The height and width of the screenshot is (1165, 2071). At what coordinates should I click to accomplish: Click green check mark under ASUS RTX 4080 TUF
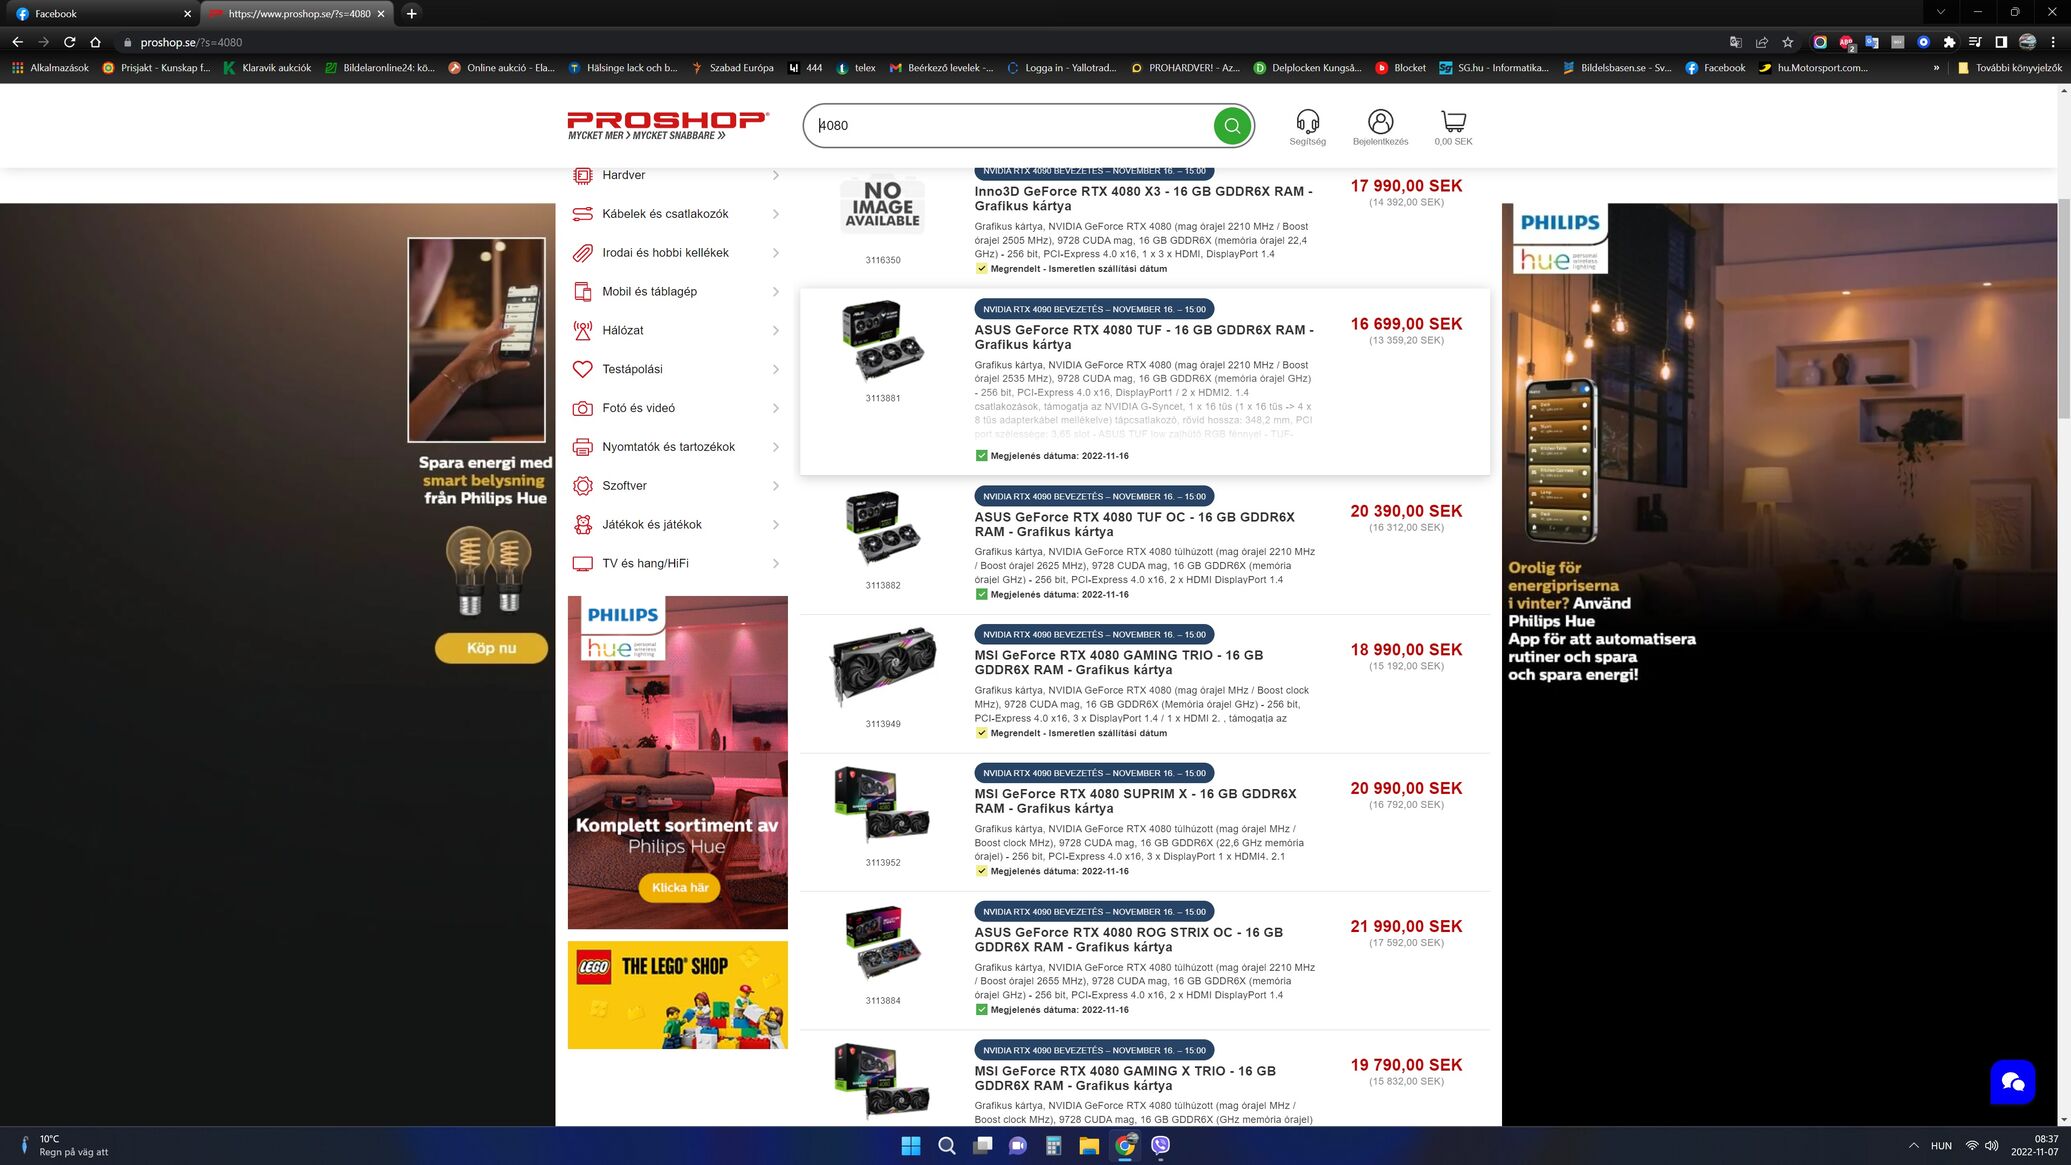pos(981,456)
